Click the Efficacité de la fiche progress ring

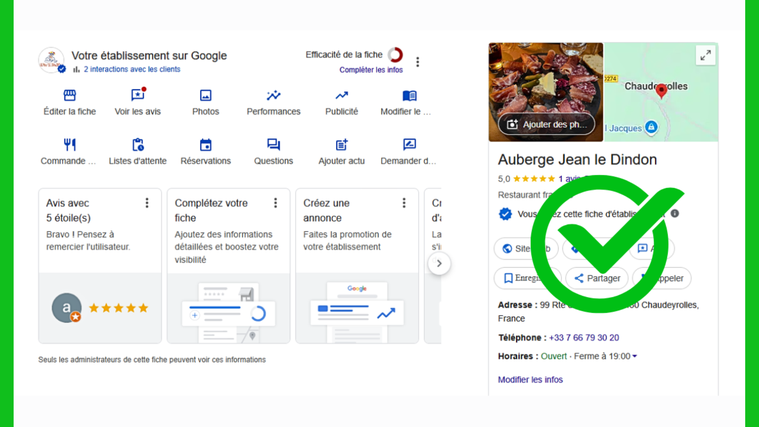click(x=395, y=55)
